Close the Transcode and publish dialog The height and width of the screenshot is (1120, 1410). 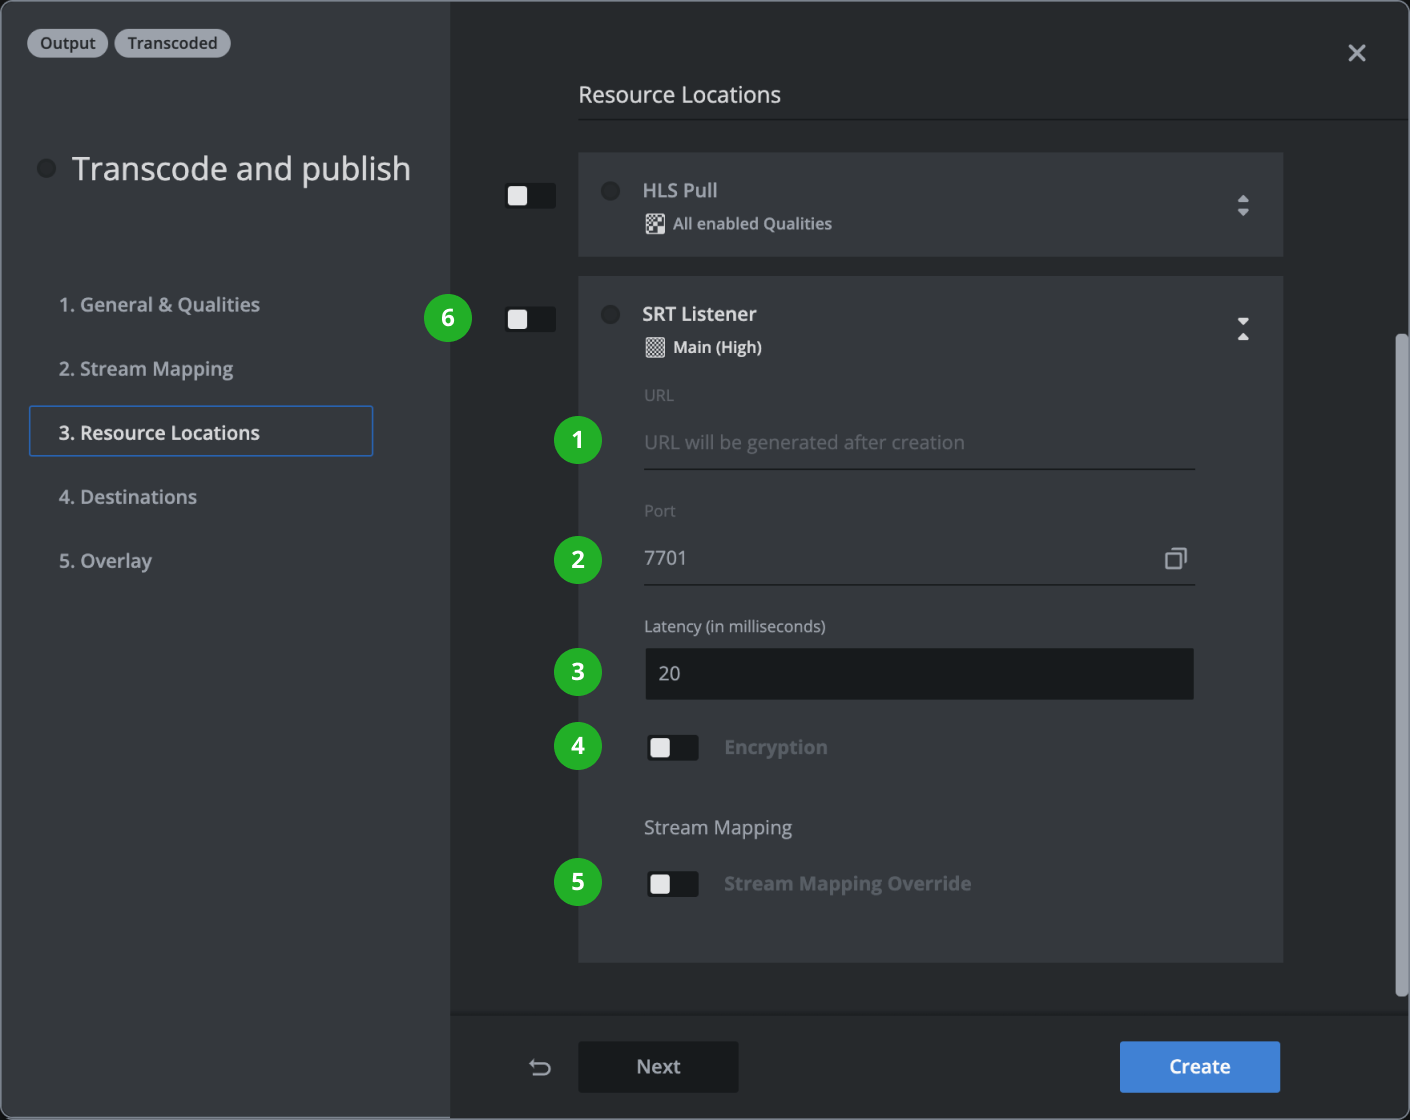click(1356, 53)
